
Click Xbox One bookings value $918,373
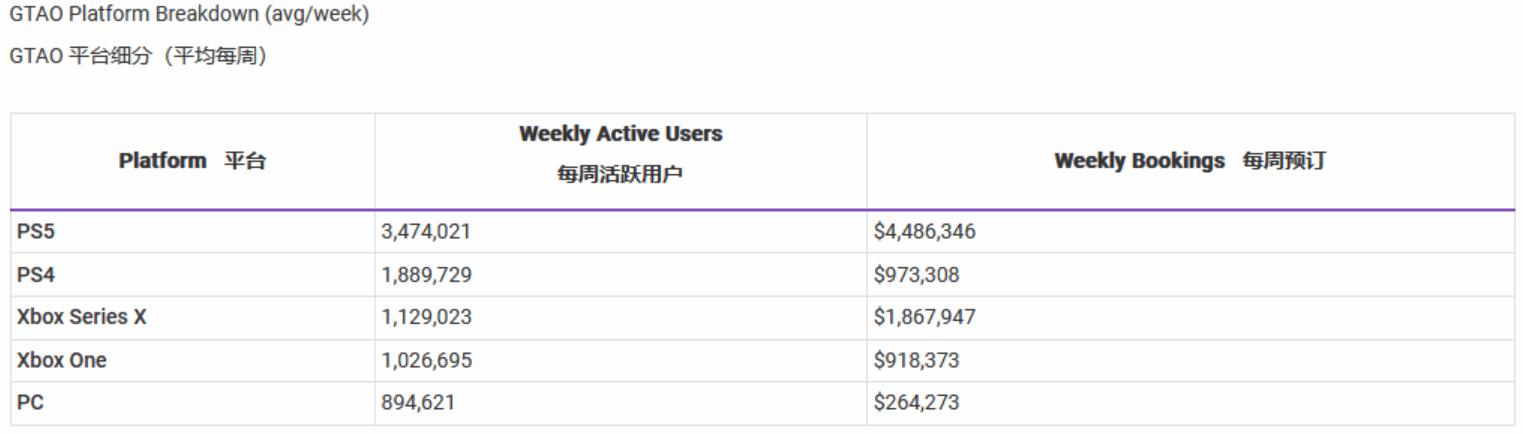coord(916,360)
